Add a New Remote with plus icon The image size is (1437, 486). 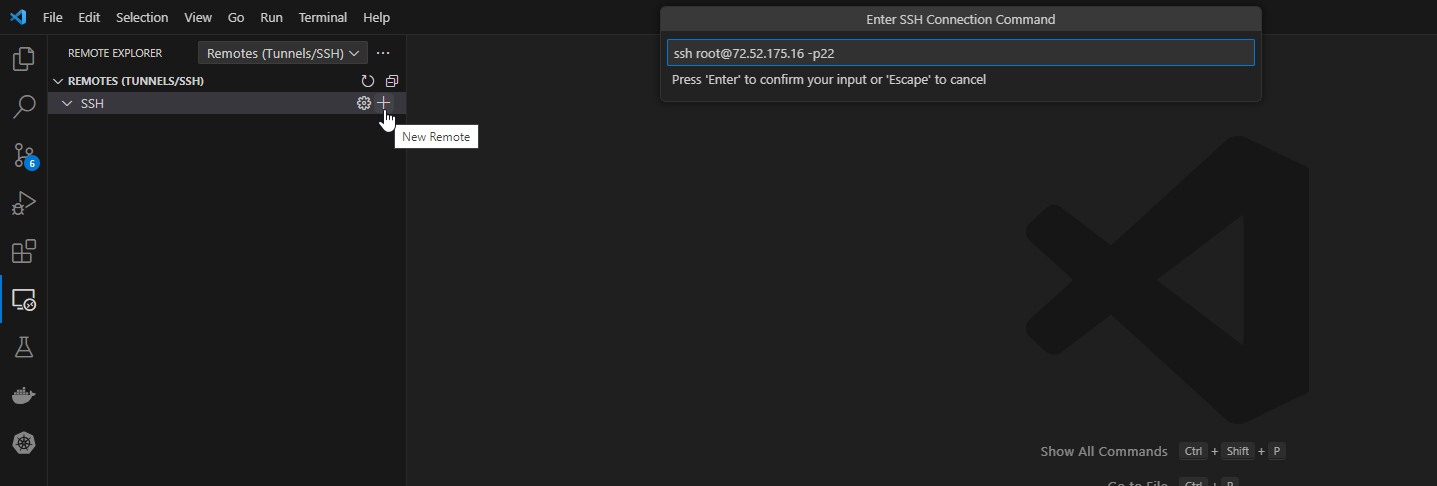(x=384, y=103)
